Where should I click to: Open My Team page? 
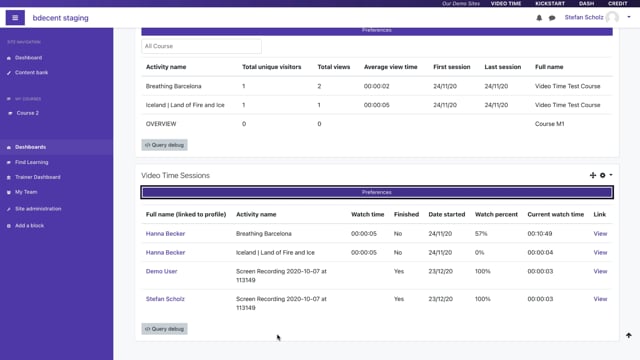click(26, 192)
